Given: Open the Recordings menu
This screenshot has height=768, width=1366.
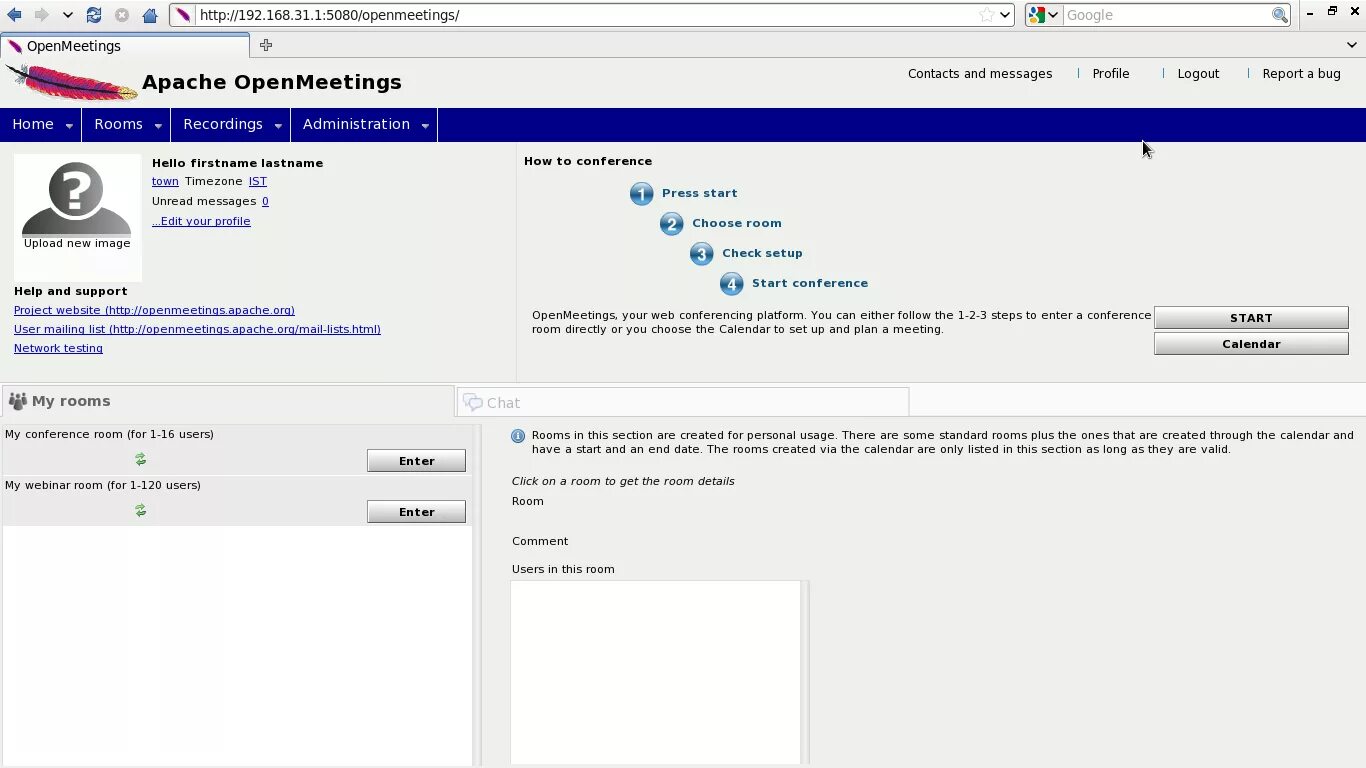Looking at the screenshot, I should [x=223, y=124].
